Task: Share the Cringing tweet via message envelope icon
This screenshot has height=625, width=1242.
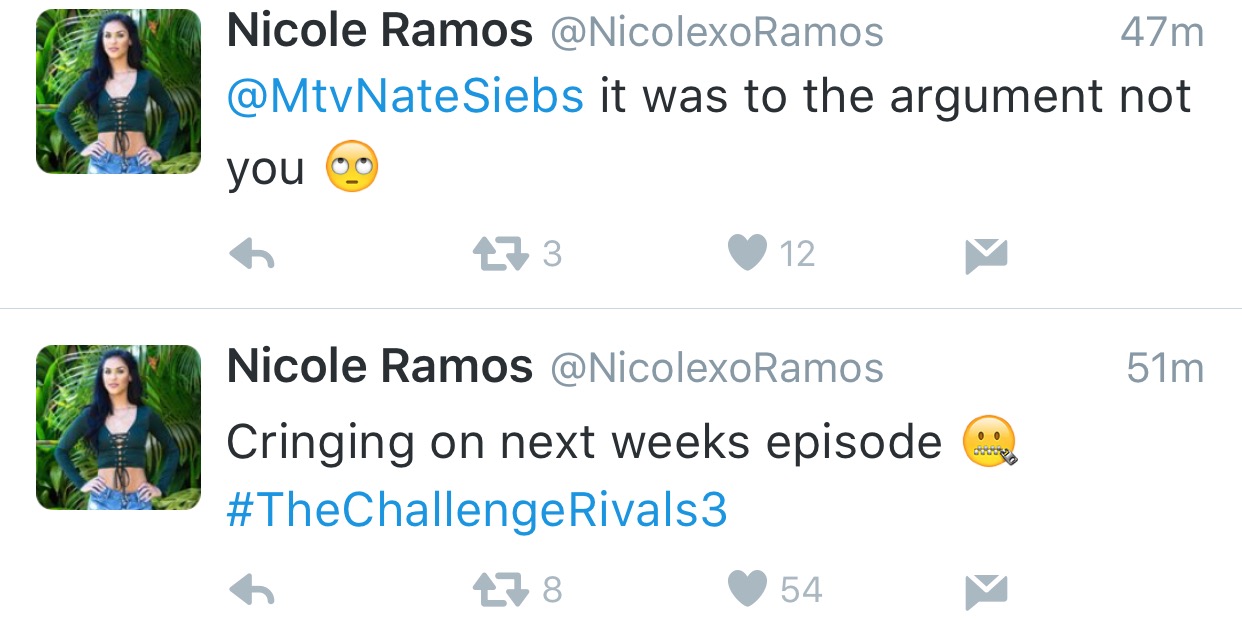Action: click(x=986, y=591)
